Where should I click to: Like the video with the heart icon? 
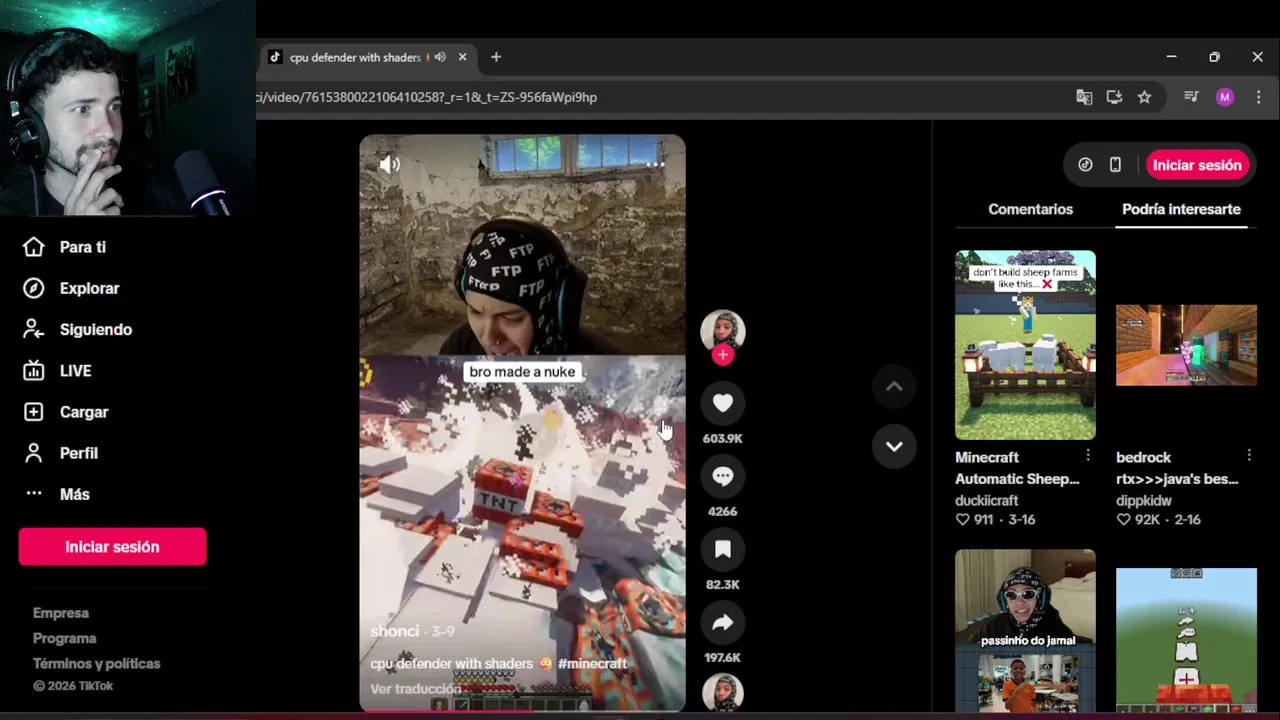click(x=723, y=403)
